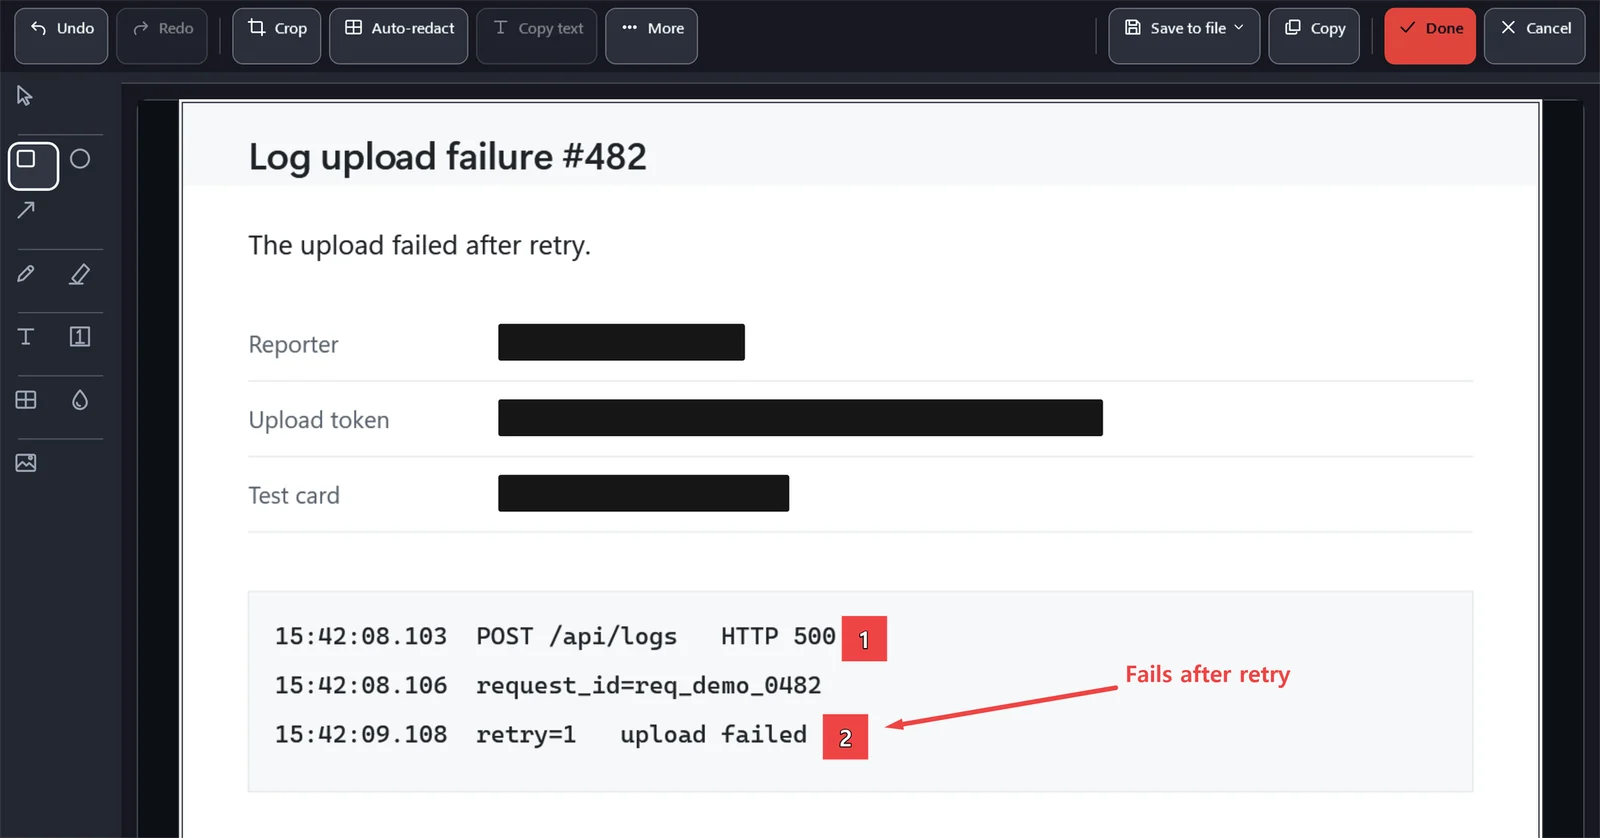Viewport: 1600px width, 838px height.
Task: Click Copy text in the toolbar
Action: click(x=537, y=36)
